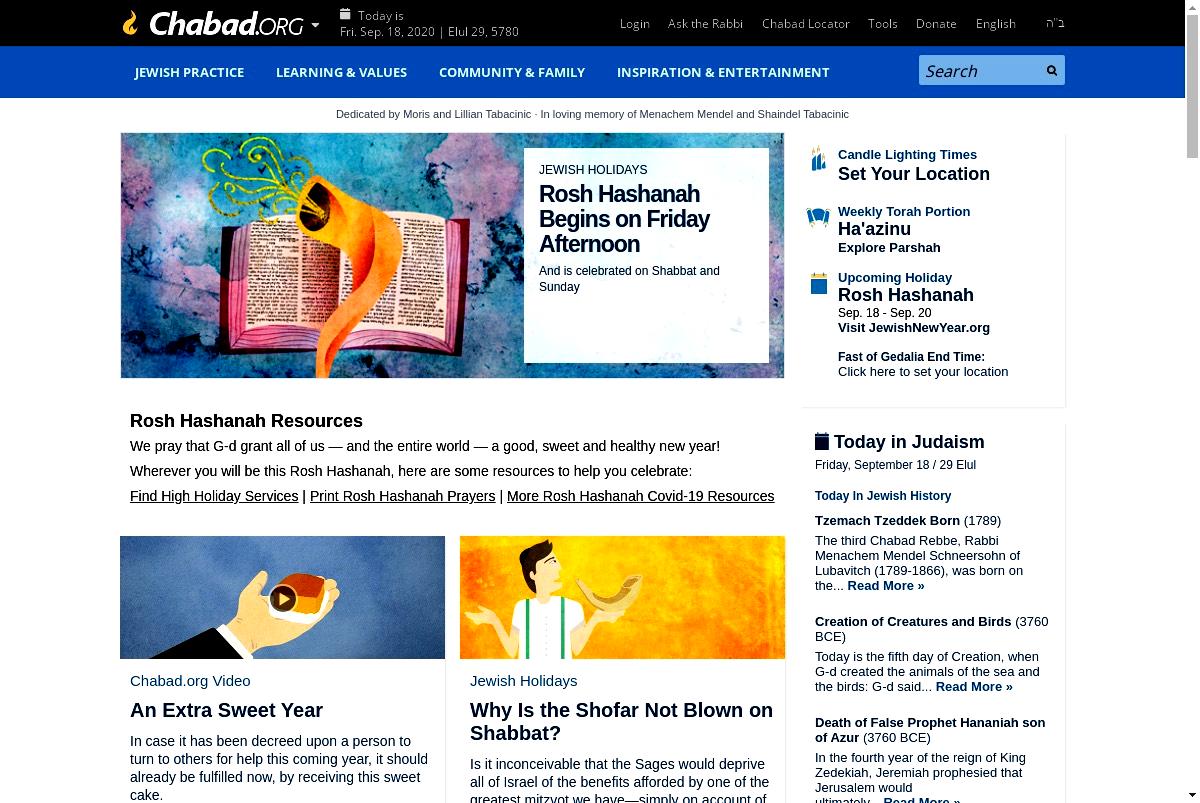Open the Community & Family menu

(x=512, y=72)
